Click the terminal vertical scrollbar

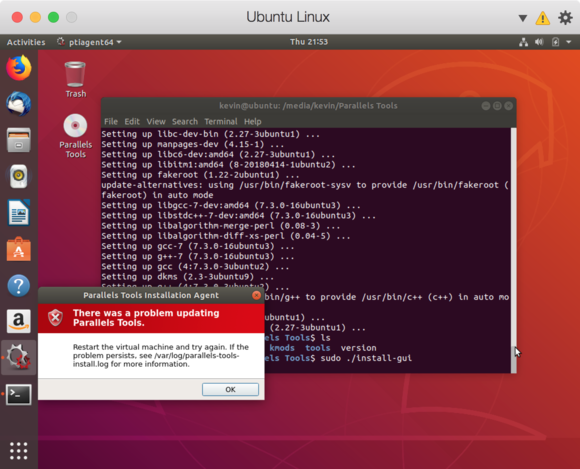tap(513, 250)
